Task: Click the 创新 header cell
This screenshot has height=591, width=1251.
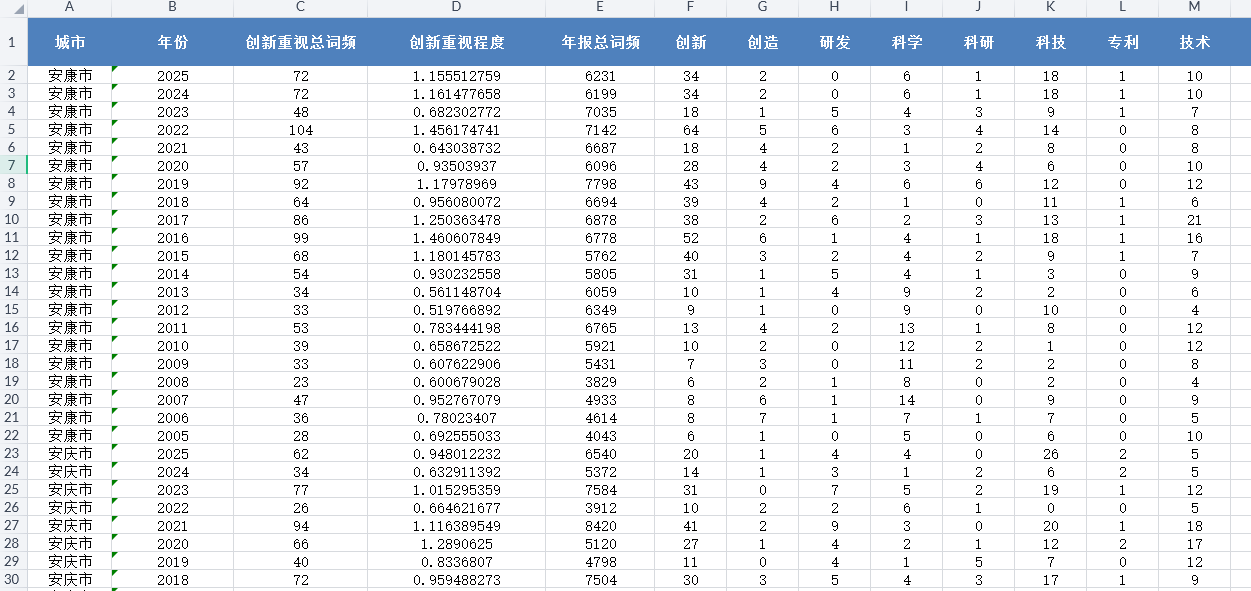Action: click(690, 42)
